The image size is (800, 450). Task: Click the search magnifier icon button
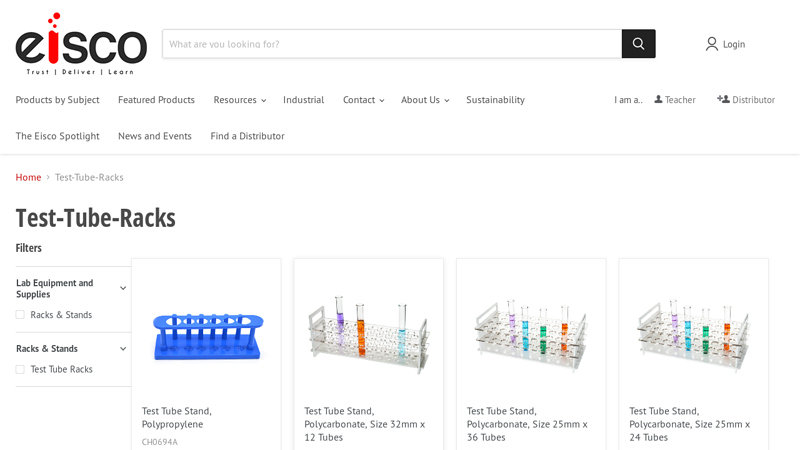point(638,44)
